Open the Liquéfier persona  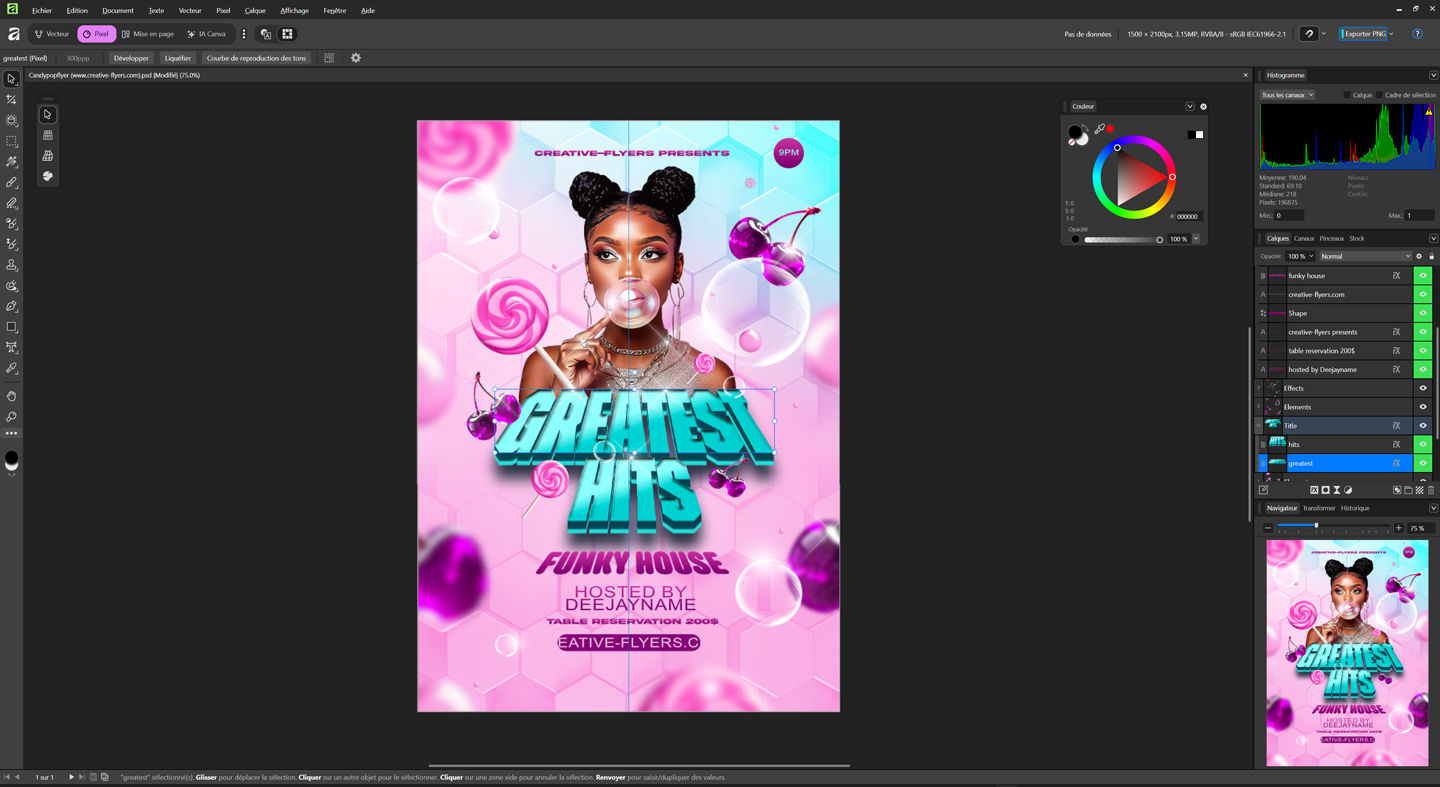177,58
